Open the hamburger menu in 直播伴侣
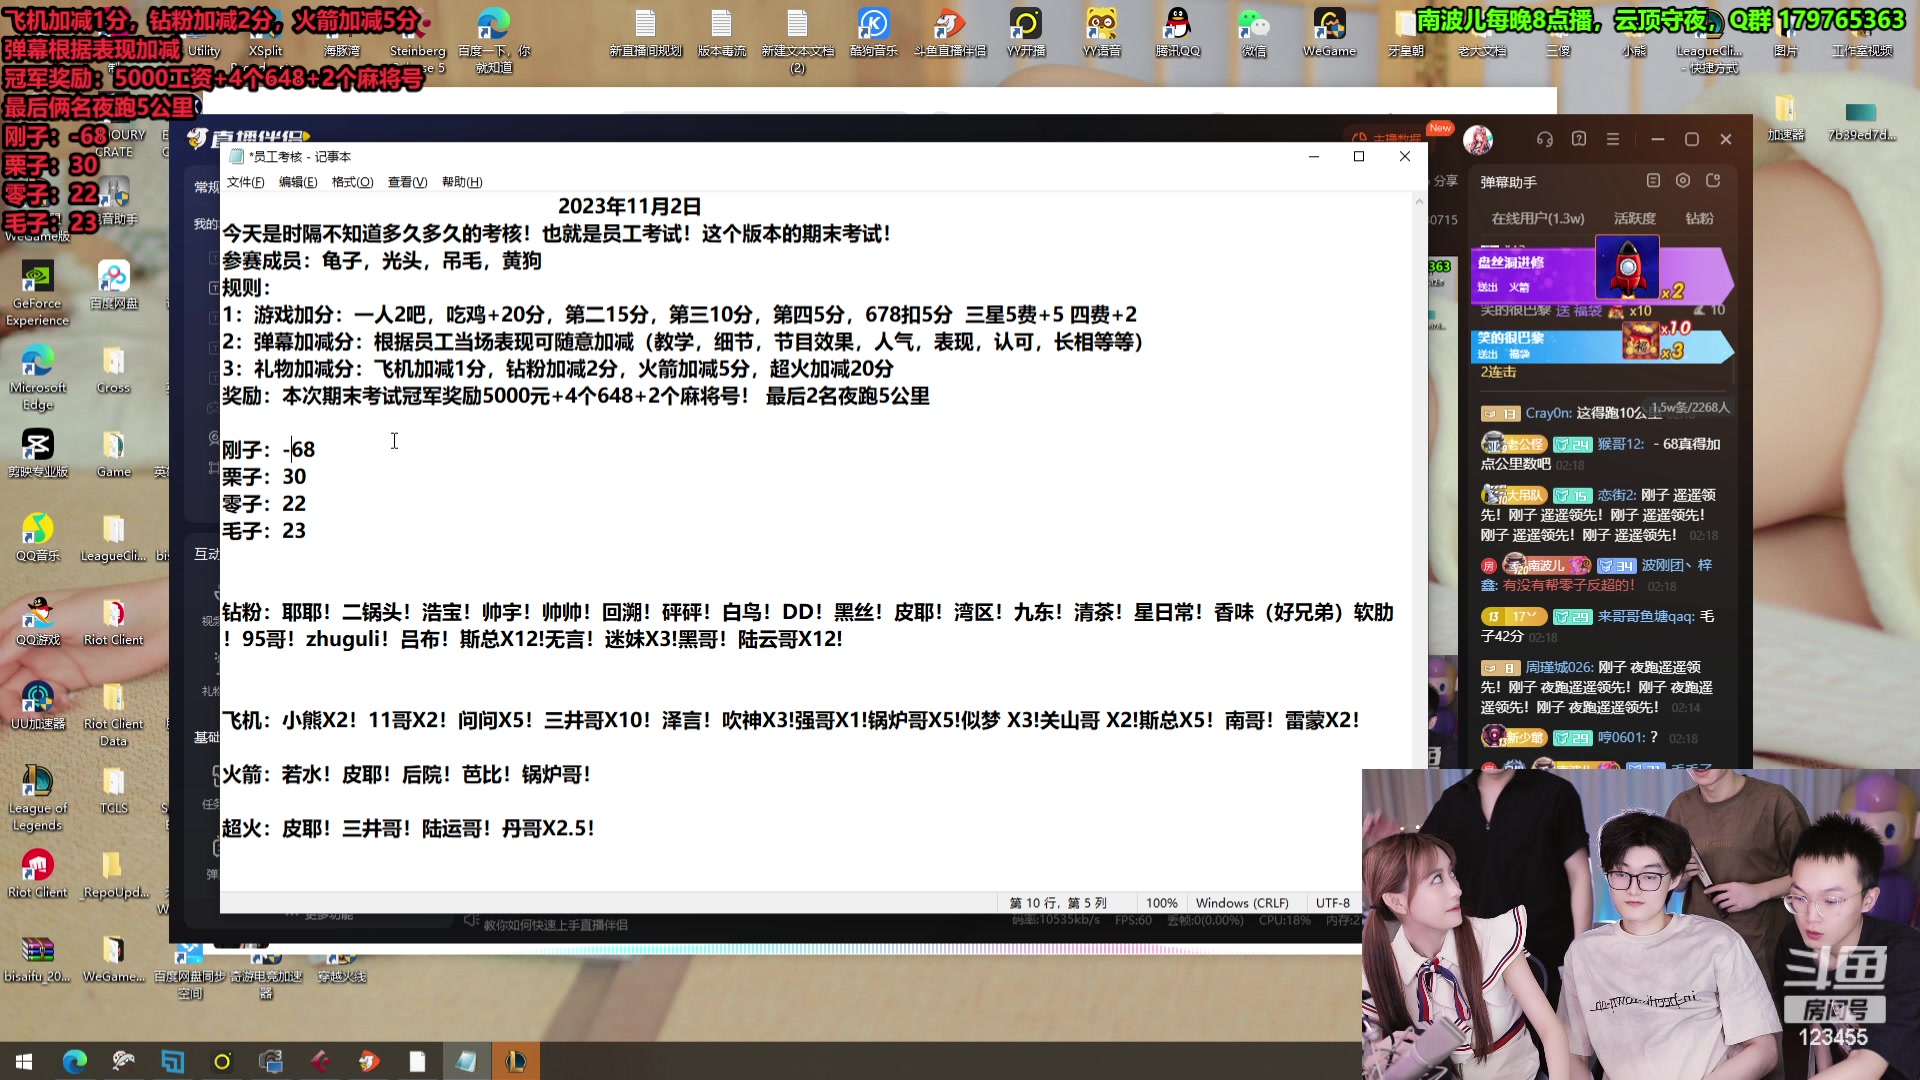The width and height of the screenshot is (1920, 1080). click(1613, 139)
